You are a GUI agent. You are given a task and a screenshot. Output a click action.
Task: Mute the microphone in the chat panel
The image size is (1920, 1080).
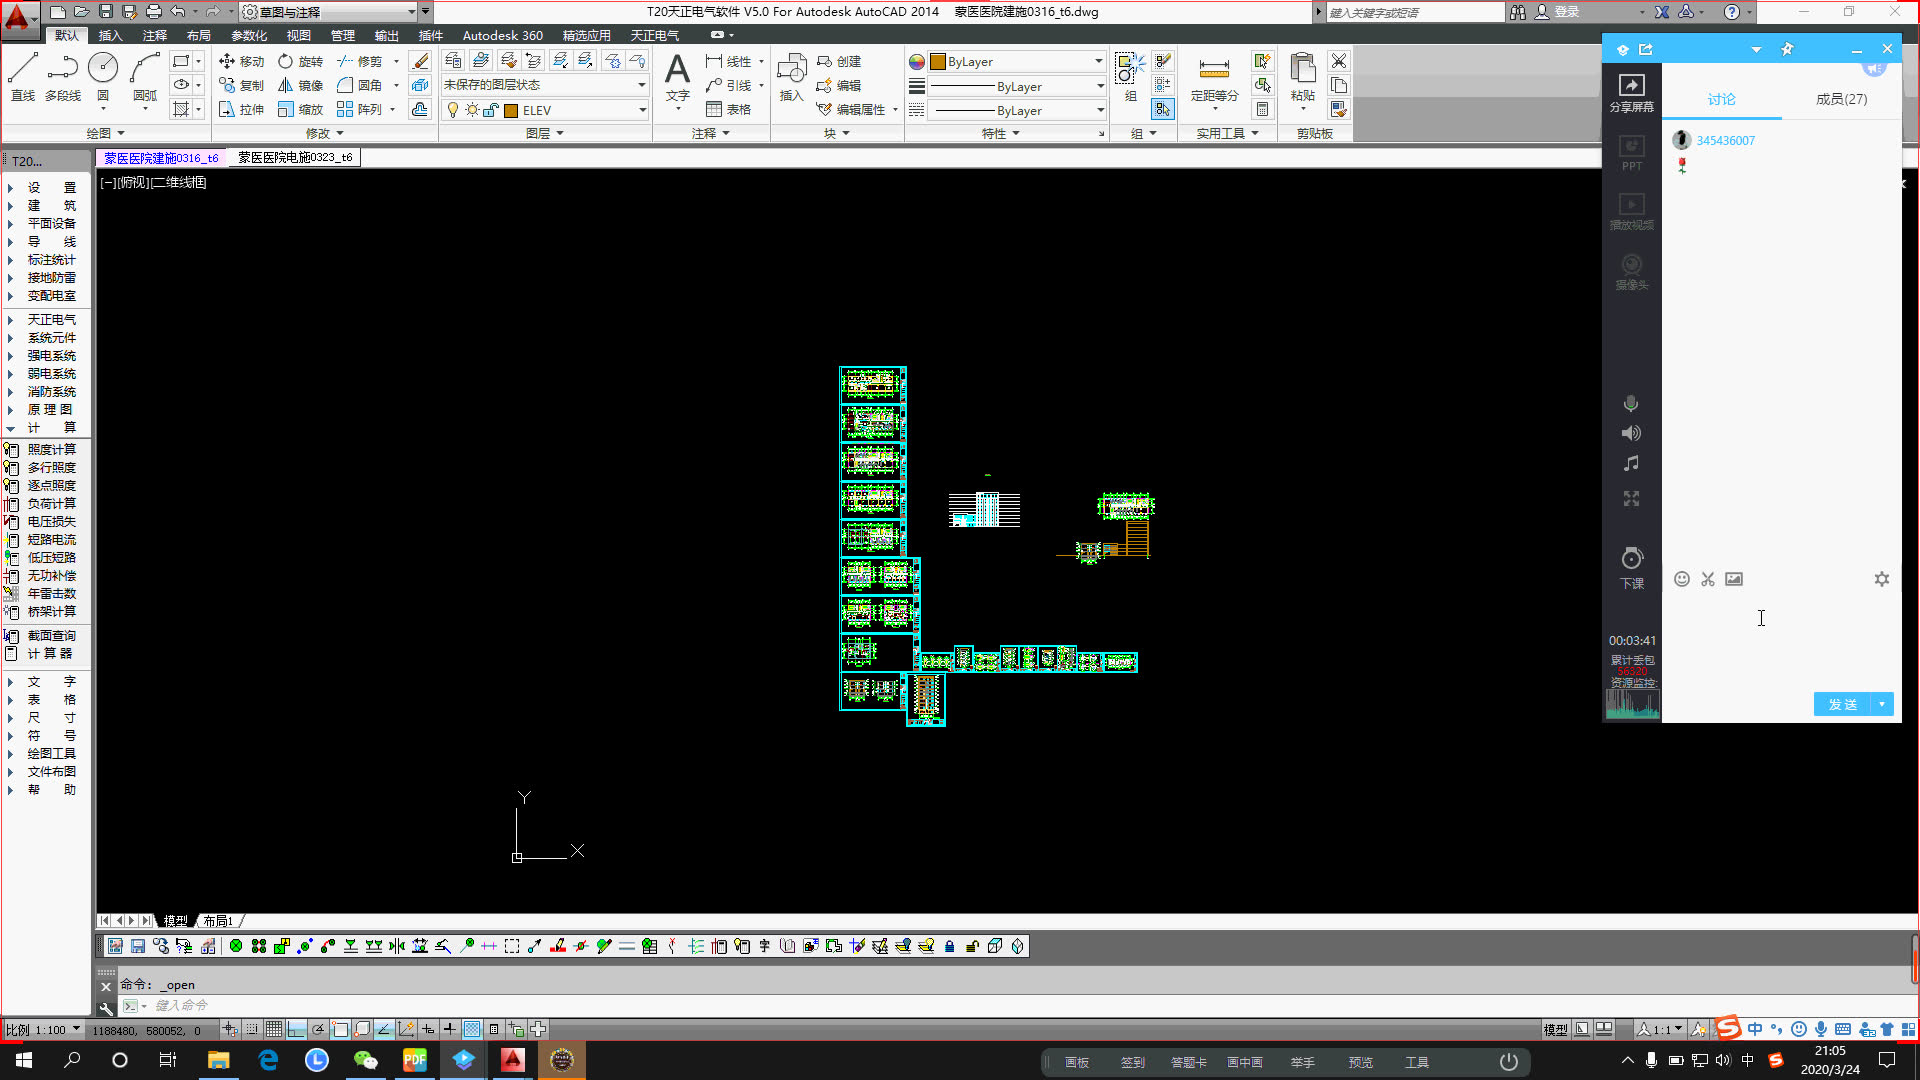pyautogui.click(x=1631, y=403)
